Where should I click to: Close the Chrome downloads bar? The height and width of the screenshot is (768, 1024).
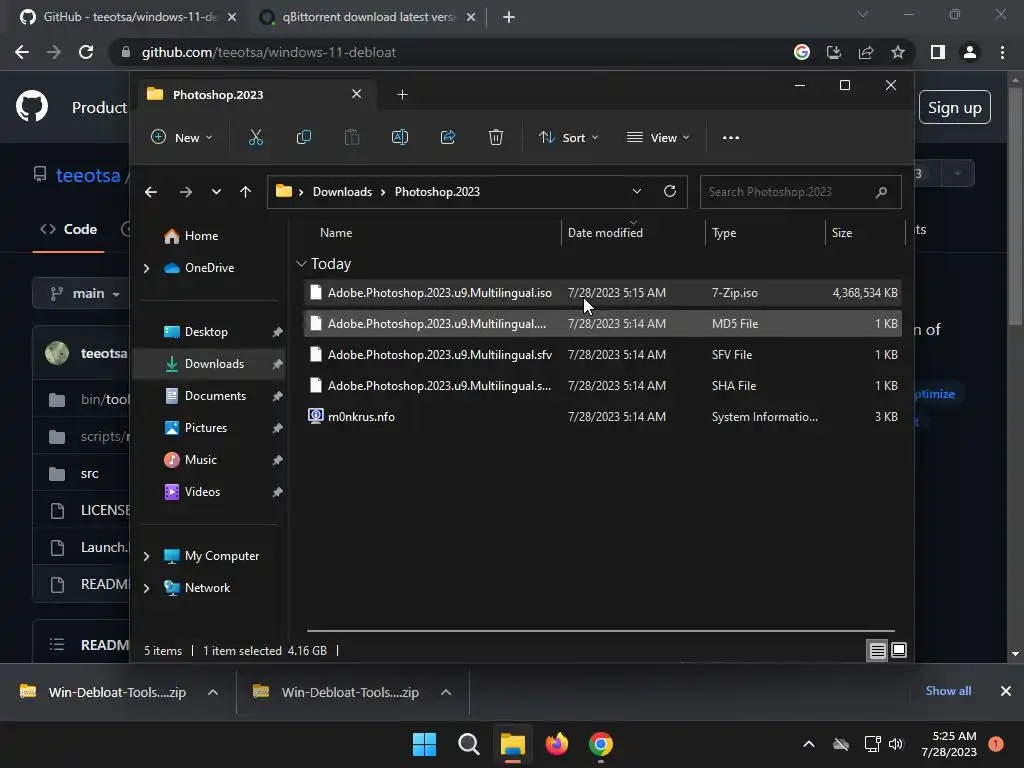1006,691
